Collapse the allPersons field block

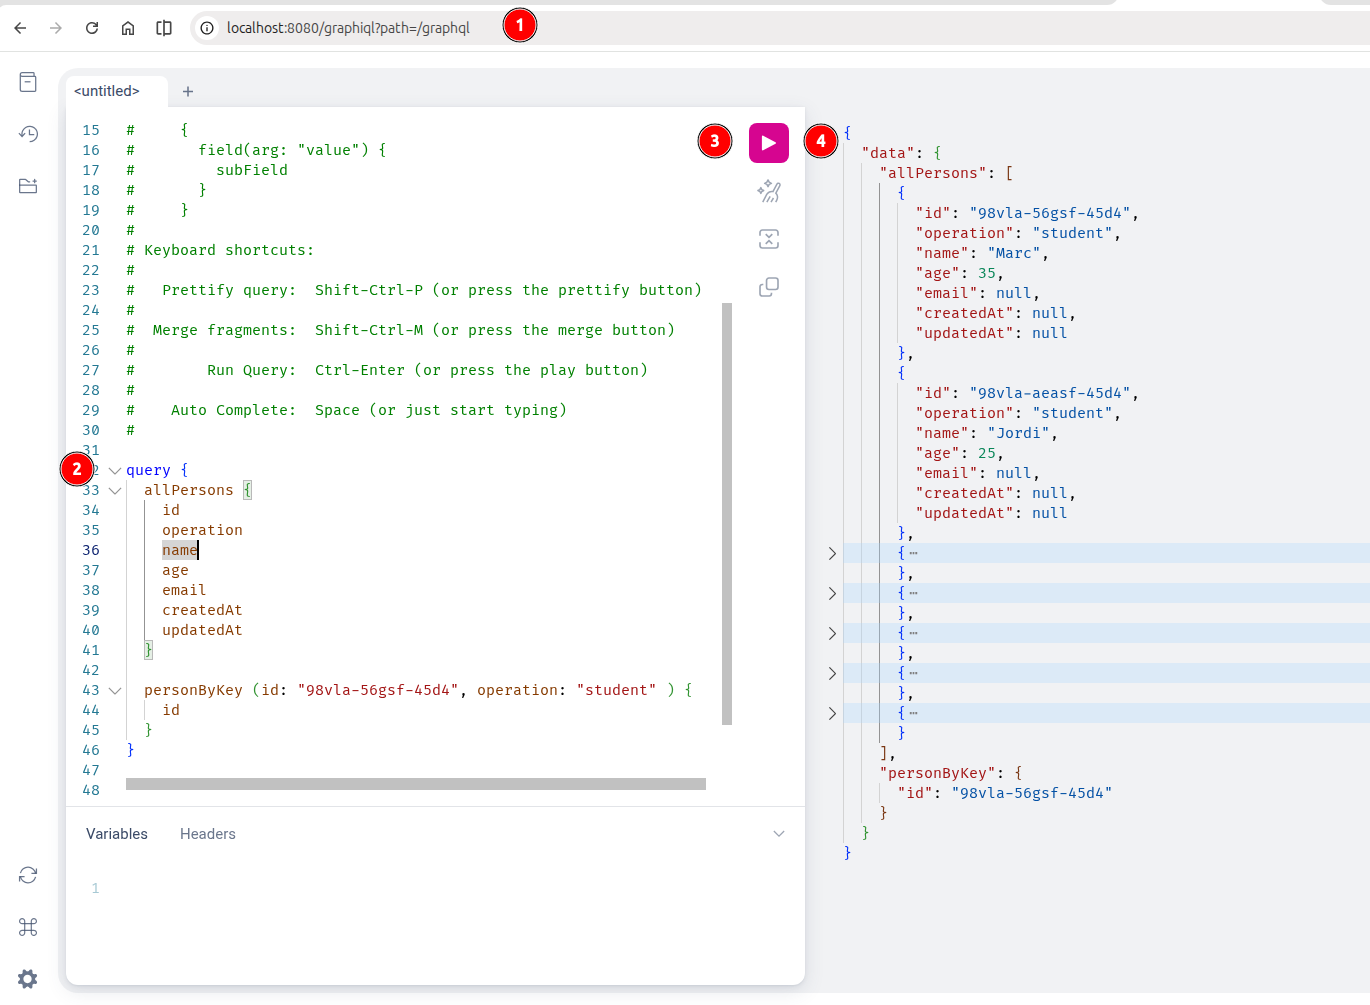[x=115, y=491]
